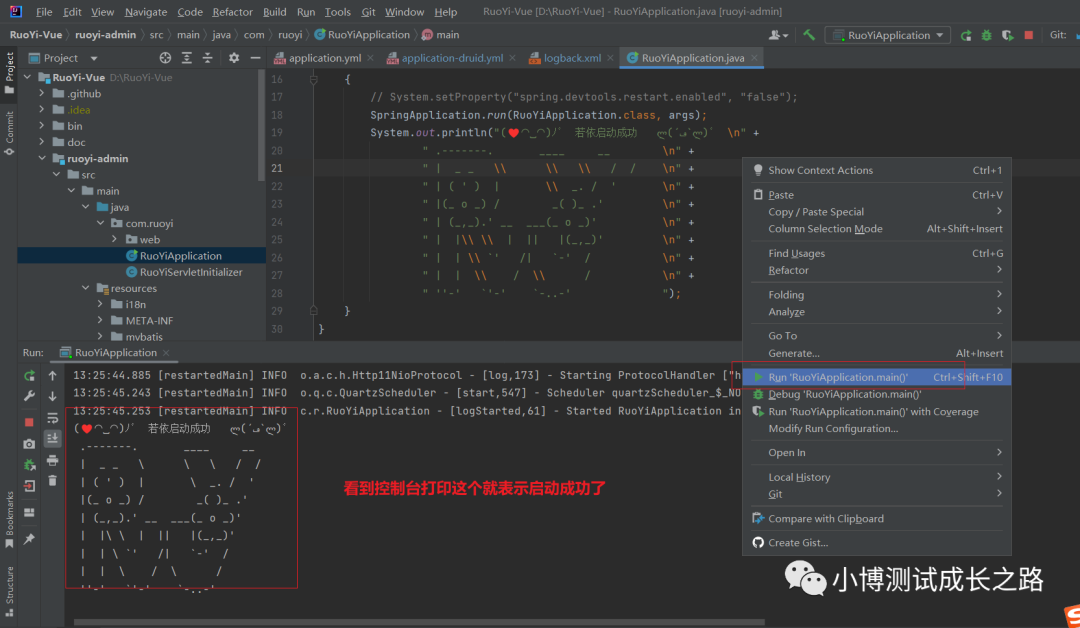
Task: Click the Expand All icon in the Project panel
Action: pos(186,58)
